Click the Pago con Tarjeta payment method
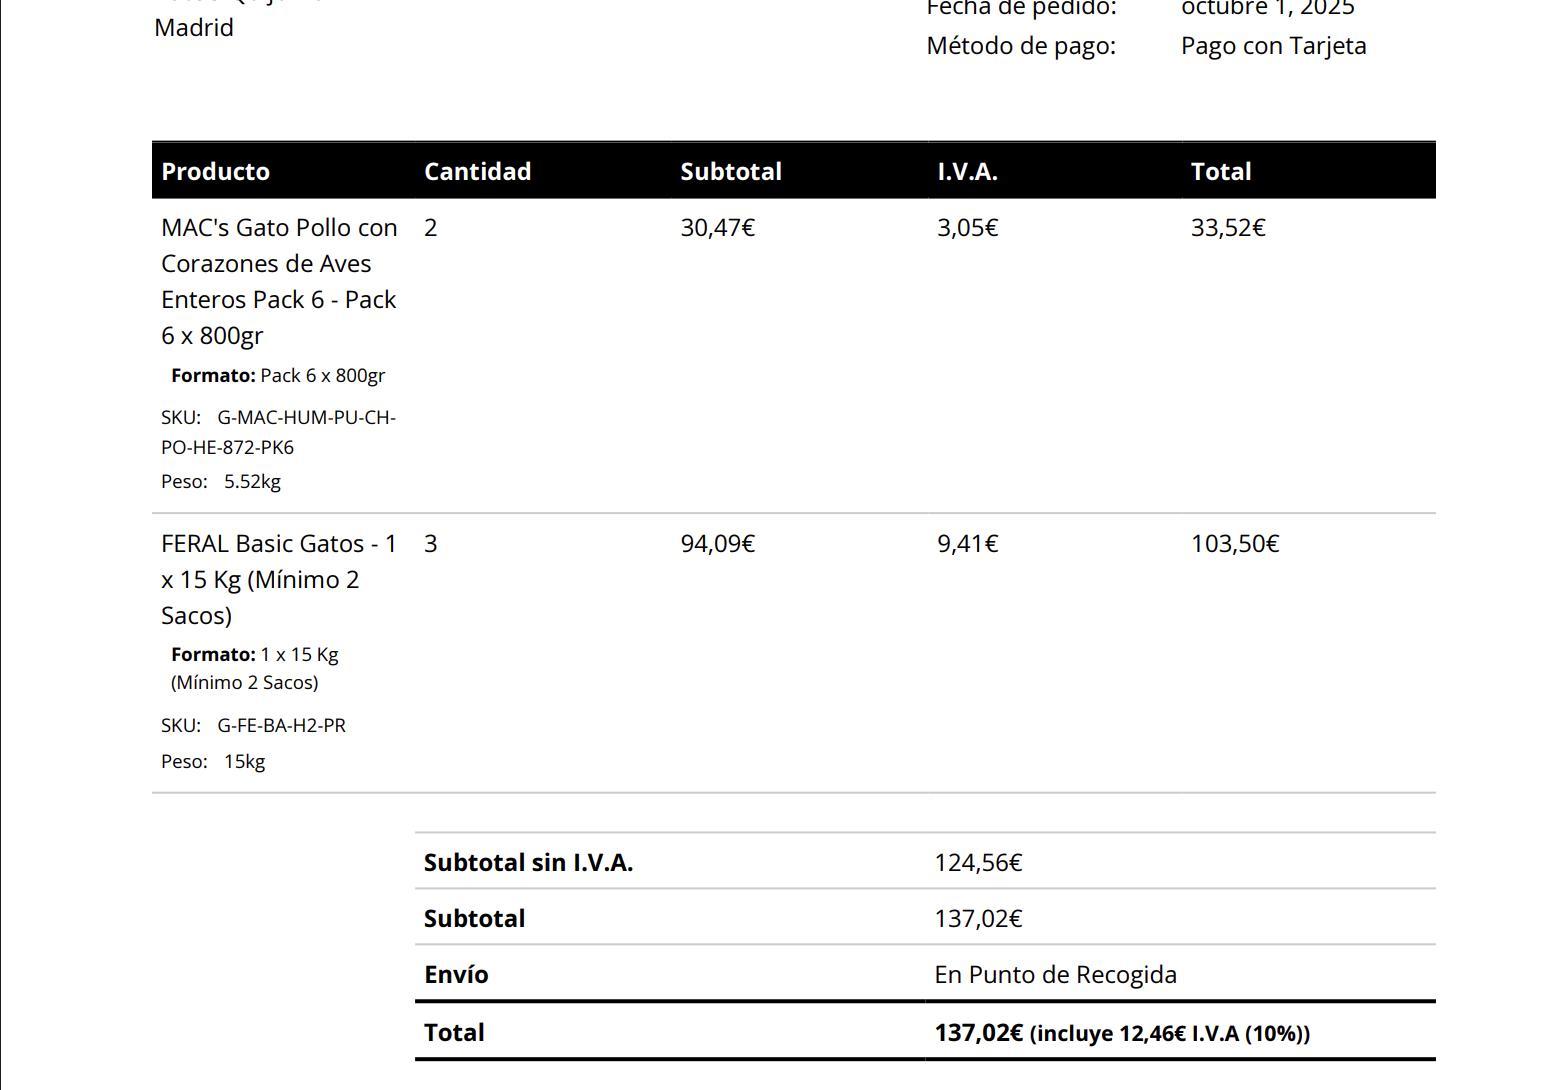The image size is (1548, 1090). 1273,46
